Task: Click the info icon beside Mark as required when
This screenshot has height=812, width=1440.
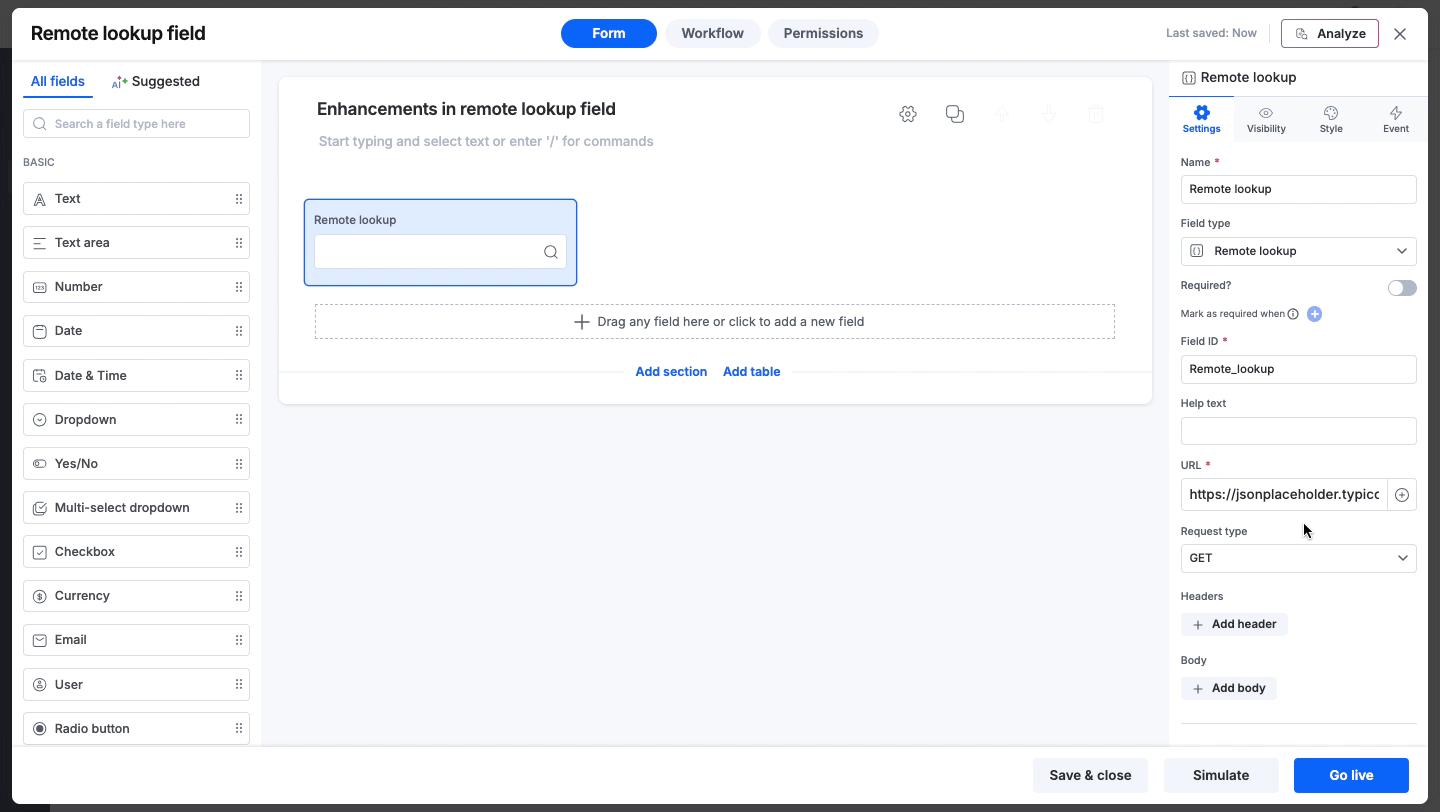Action: tap(1293, 314)
